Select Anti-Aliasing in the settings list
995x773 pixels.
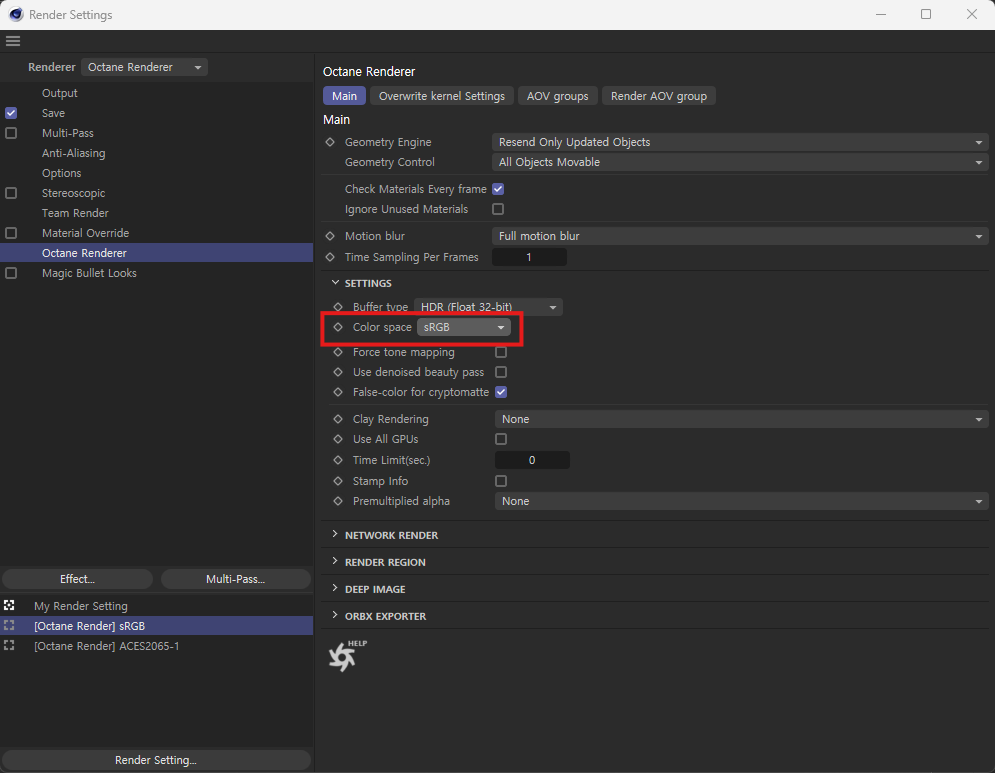74,153
